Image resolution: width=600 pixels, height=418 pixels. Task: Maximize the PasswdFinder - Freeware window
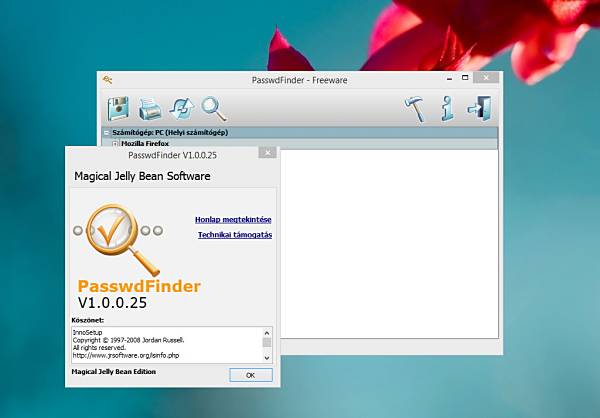465,78
